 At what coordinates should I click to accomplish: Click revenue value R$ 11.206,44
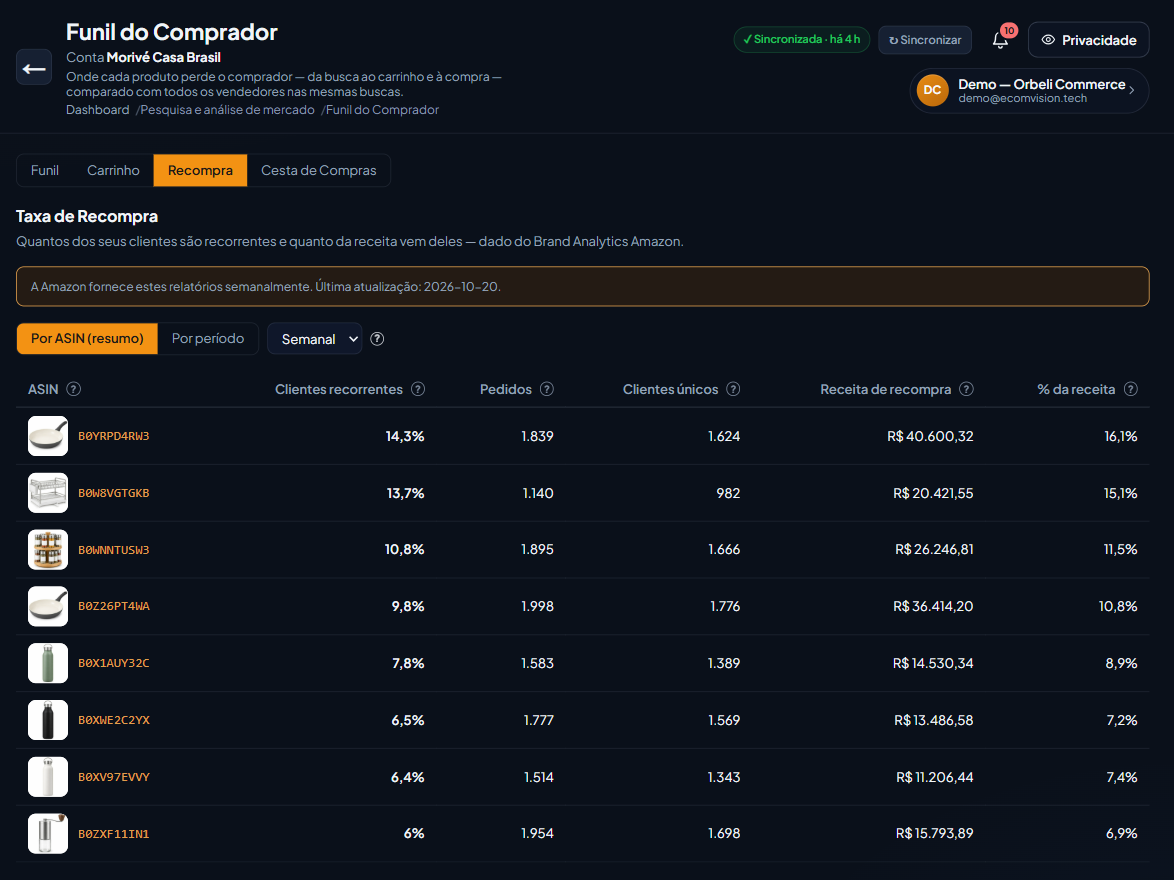[x=934, y=777]
